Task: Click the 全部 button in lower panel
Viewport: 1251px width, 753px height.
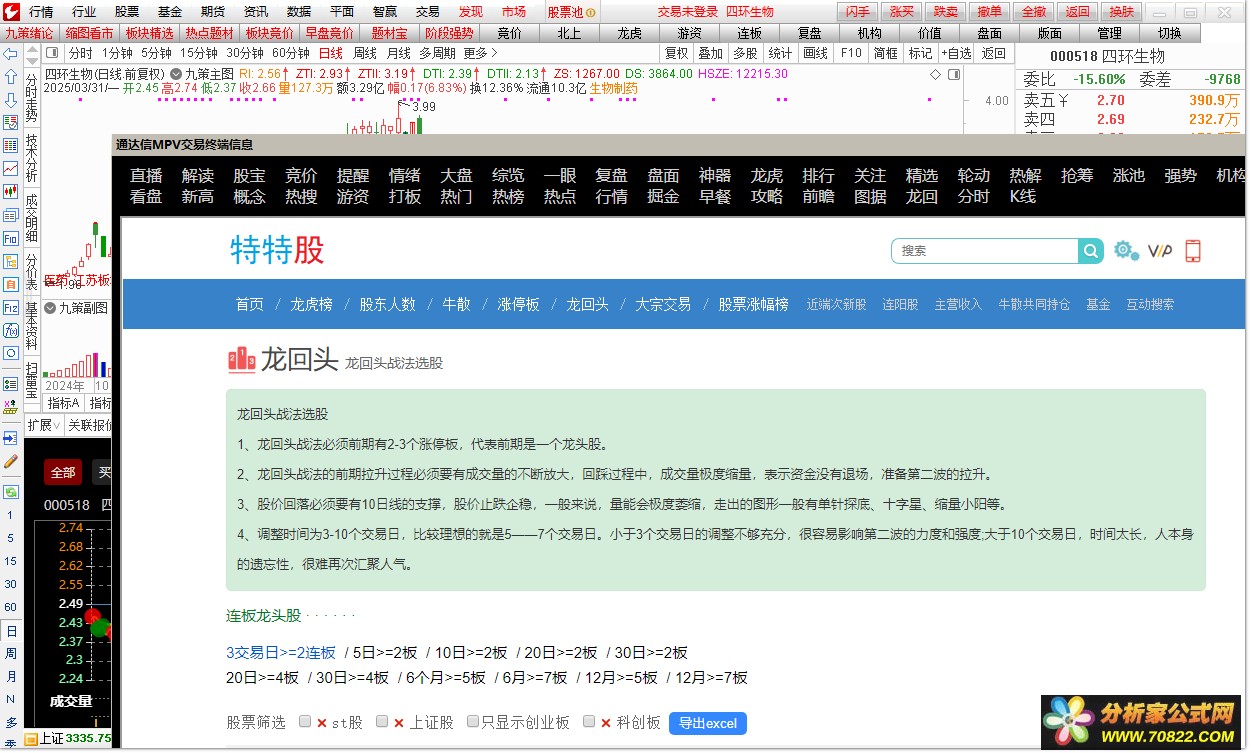Action: click(63, 473)
